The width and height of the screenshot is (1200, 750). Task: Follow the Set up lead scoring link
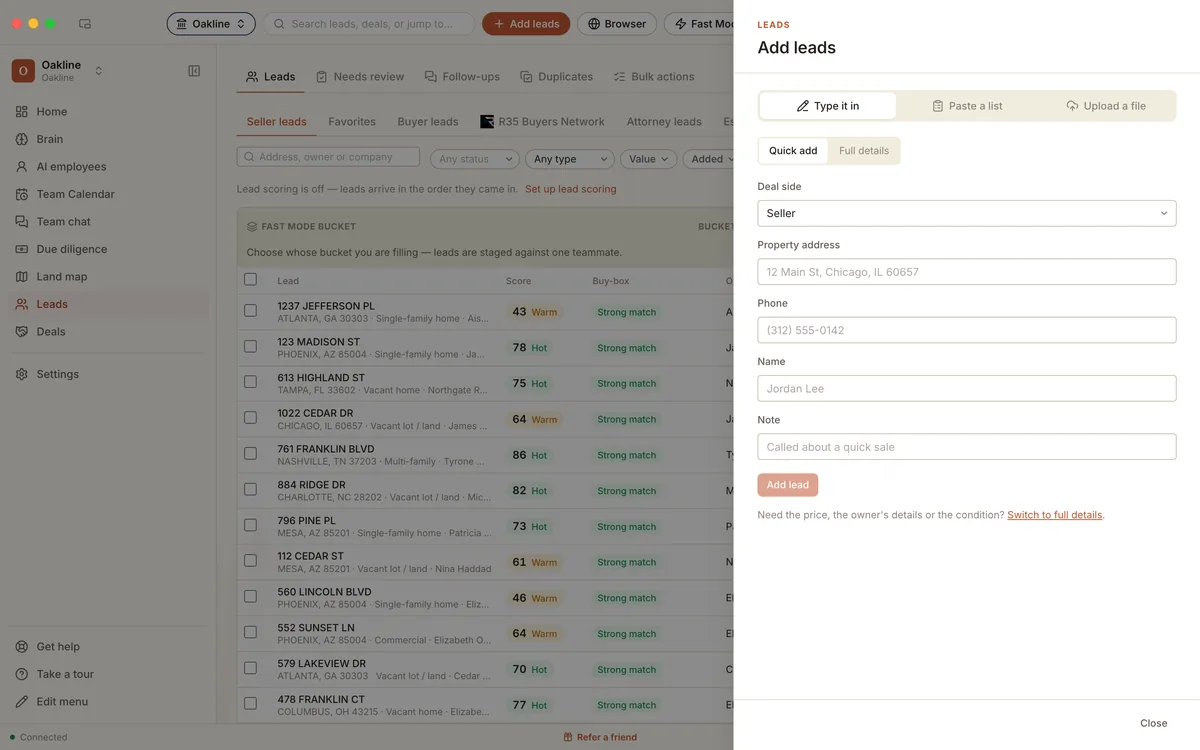pos(571,189)
